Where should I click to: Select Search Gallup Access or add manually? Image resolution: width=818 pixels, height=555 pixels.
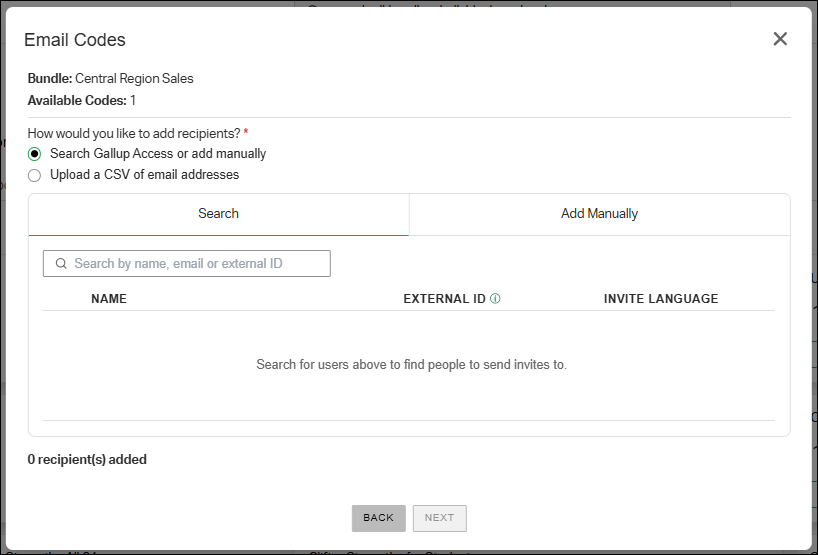pos(34,154)
